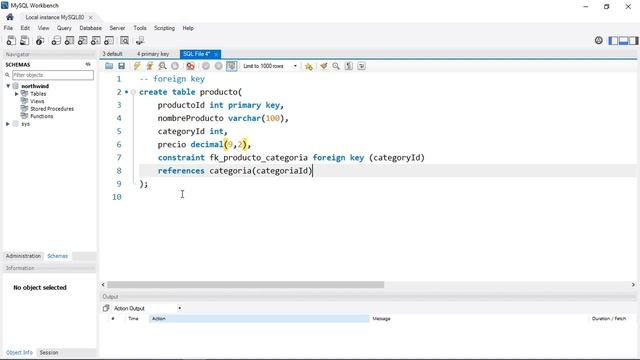This screenshot has height=360, width=640.
Task: Open the Scripting menu
Action: click(164, 28)
